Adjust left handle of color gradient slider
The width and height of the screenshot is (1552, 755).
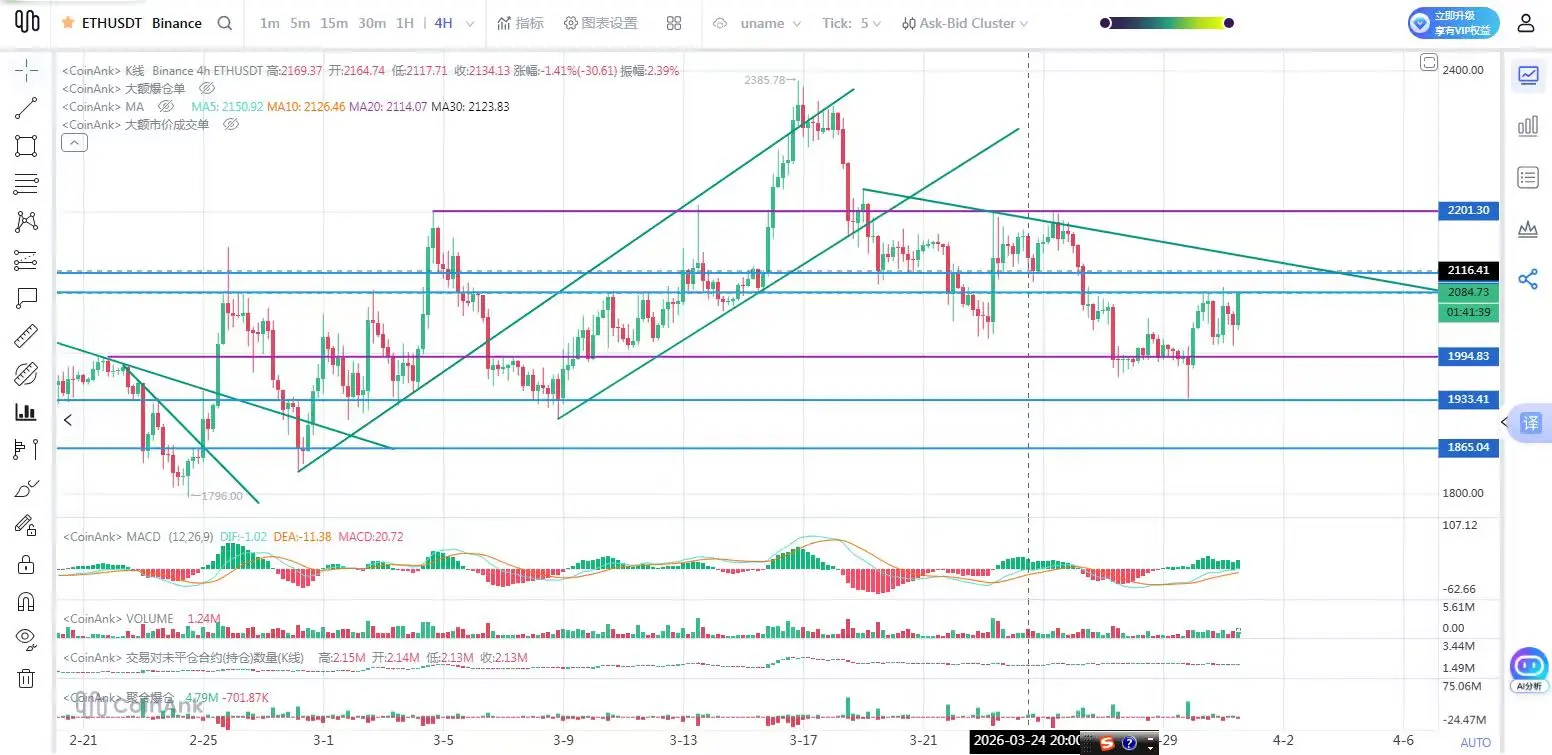[1104, 23]
